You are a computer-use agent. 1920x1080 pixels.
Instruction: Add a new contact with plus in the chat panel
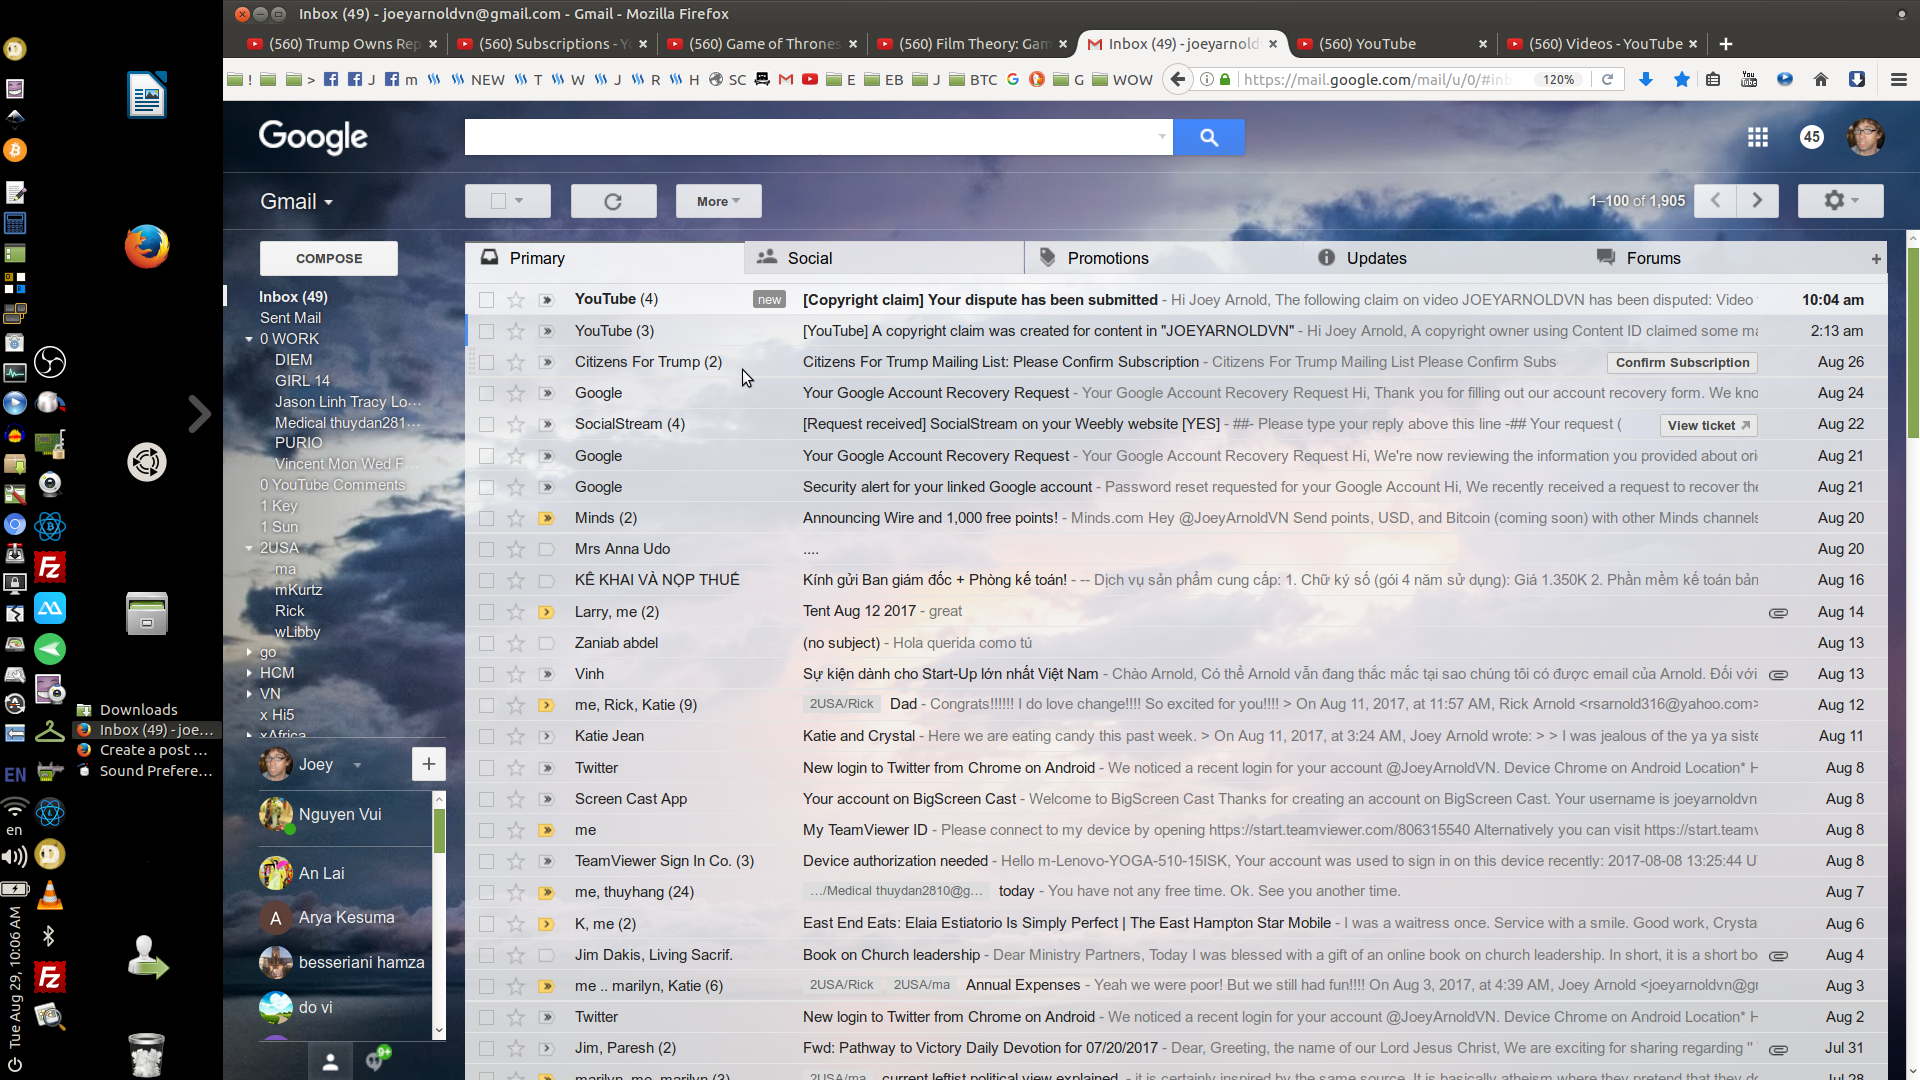(x=428, y=764)
